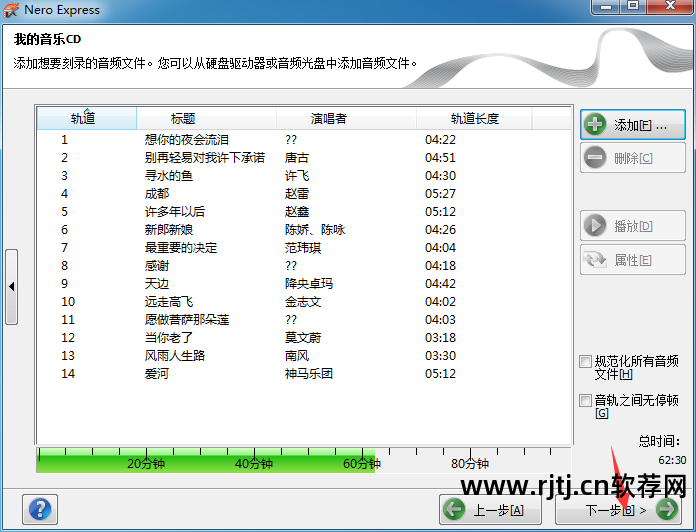Go back with 上一步 button
This screenshot has width=696, height=532.
click(490, 510)
